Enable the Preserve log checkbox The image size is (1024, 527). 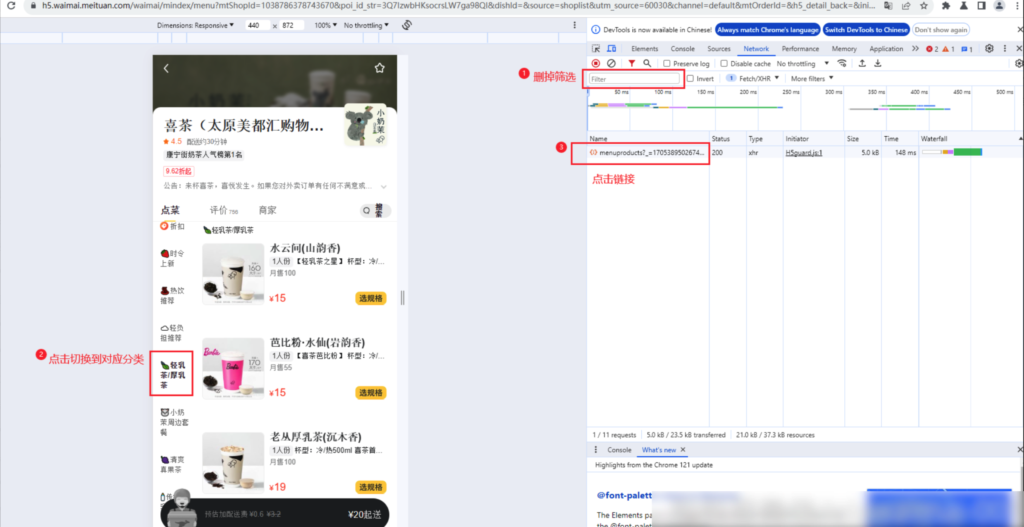[x=668, y=63]
